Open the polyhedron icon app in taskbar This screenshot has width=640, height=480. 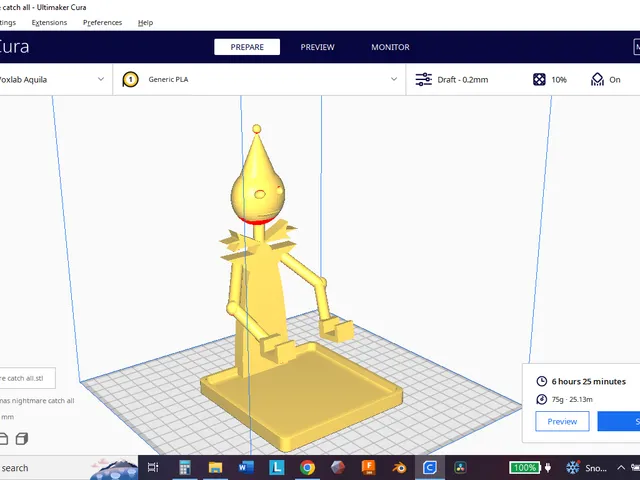coord(338,467)
